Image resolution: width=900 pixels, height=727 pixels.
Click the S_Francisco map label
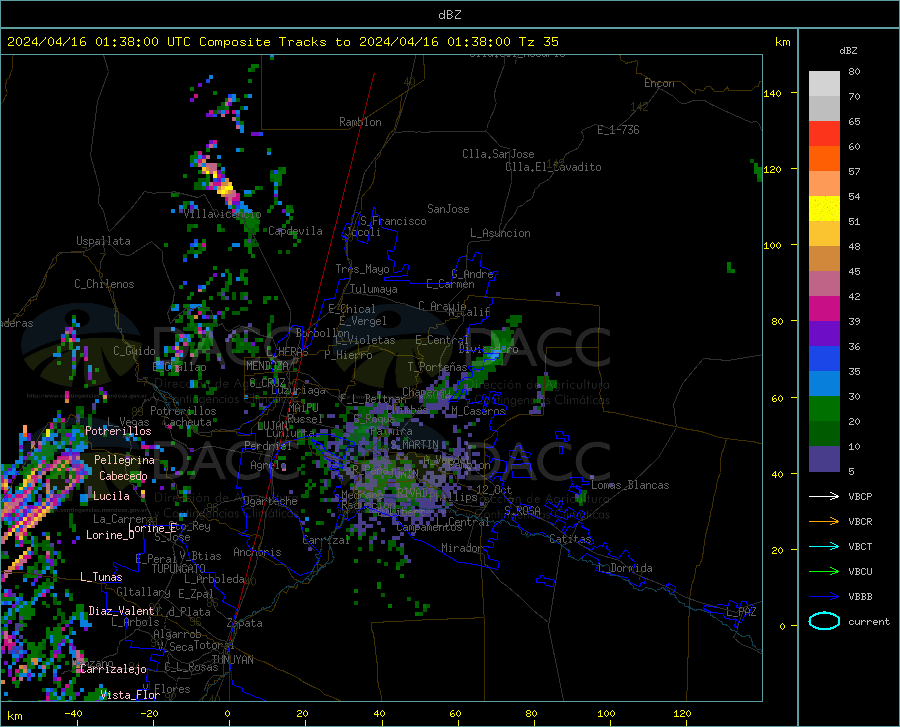click(x=393, y=221)
